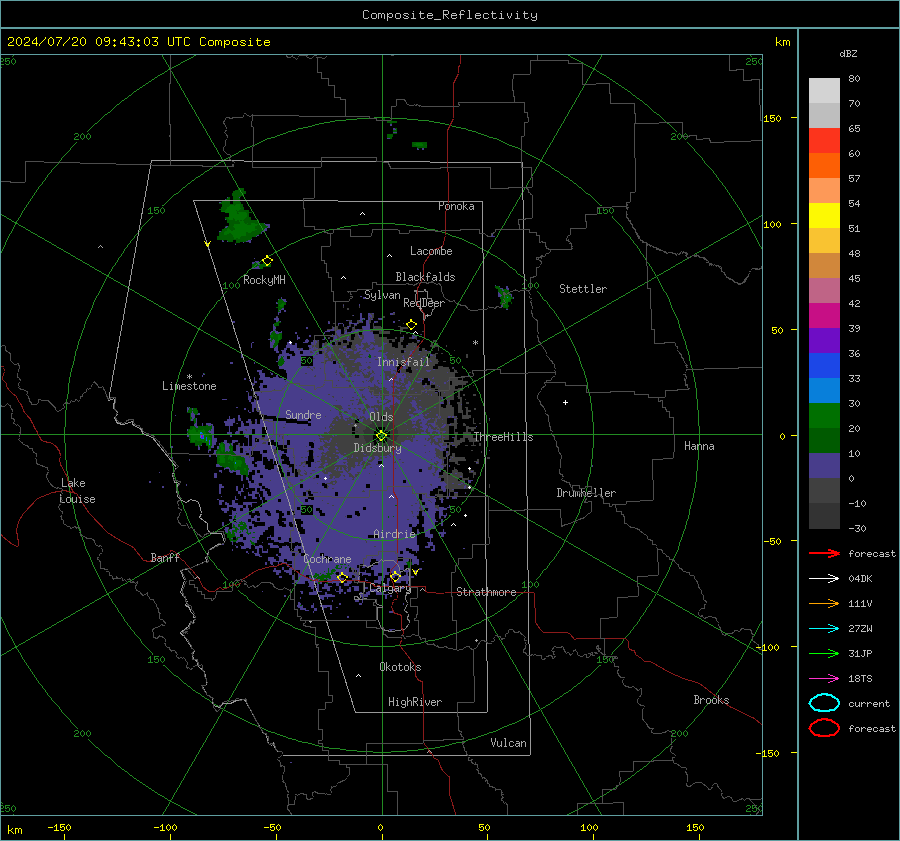
Task: Click the large green echo north of RockyMH
Action: (240, 217)
